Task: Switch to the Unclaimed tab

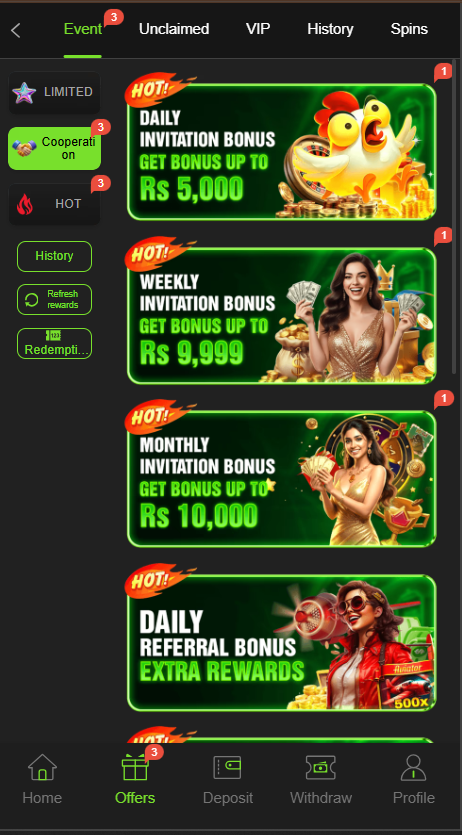Action: (174, 29)
